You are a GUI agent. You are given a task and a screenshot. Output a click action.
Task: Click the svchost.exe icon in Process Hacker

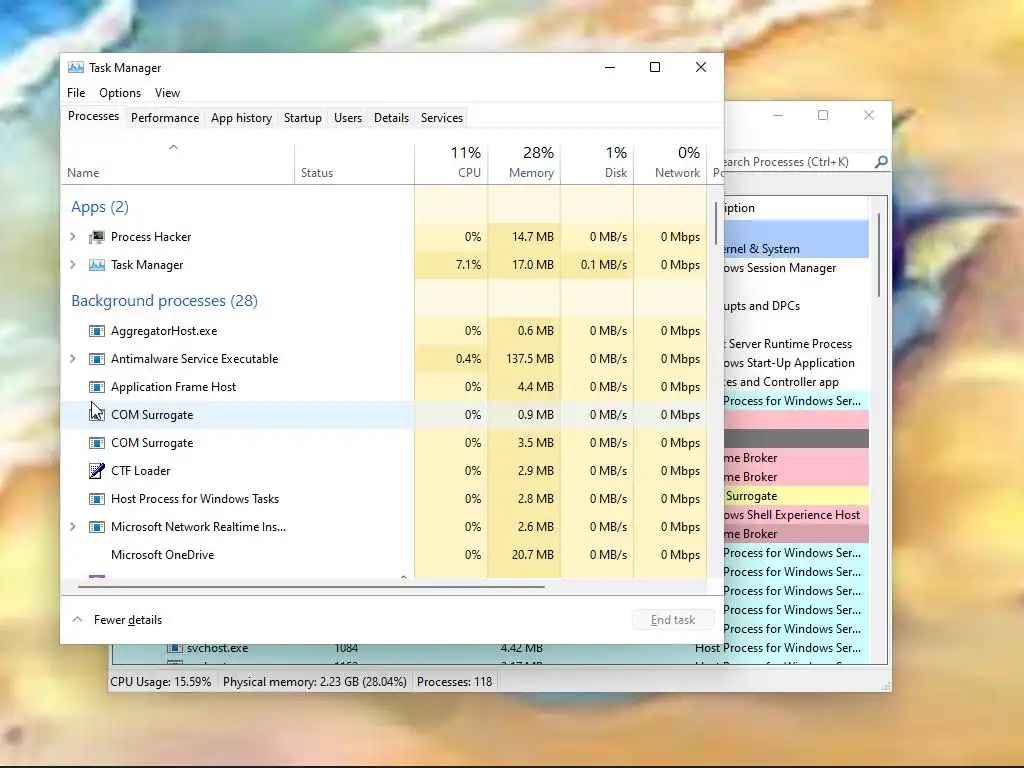click(x=174, y=648)
